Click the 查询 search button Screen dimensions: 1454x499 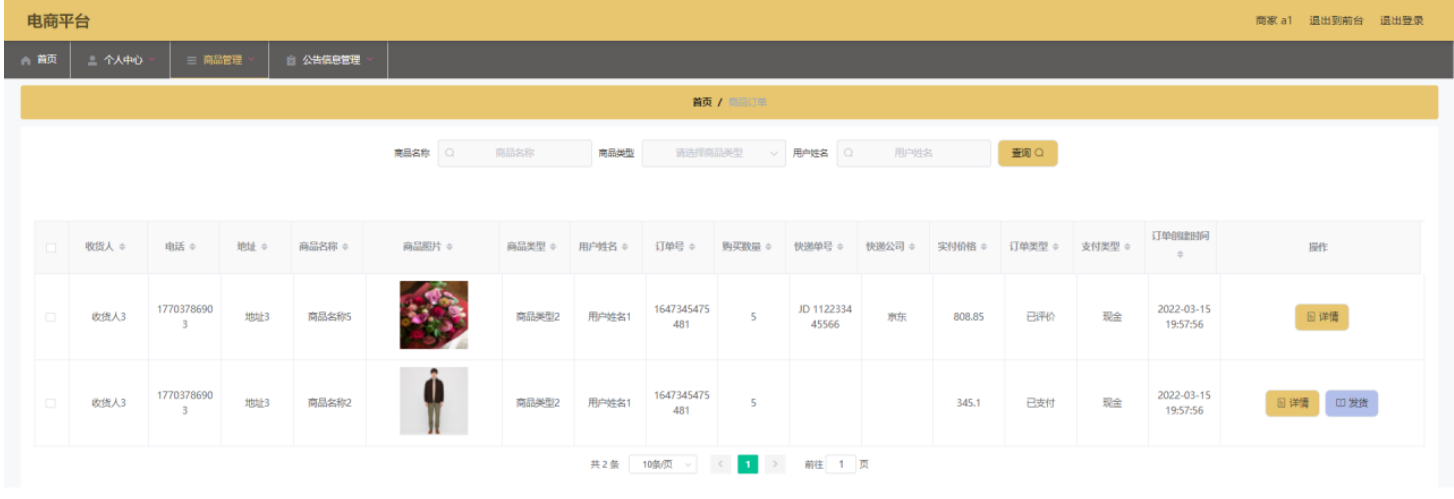[1028, 153]
